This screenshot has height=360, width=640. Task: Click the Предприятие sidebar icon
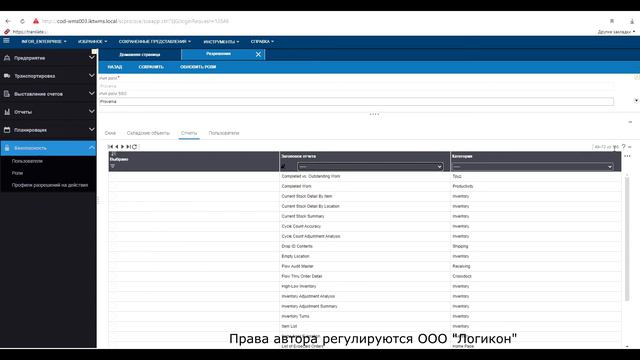[x=7, y=58]
